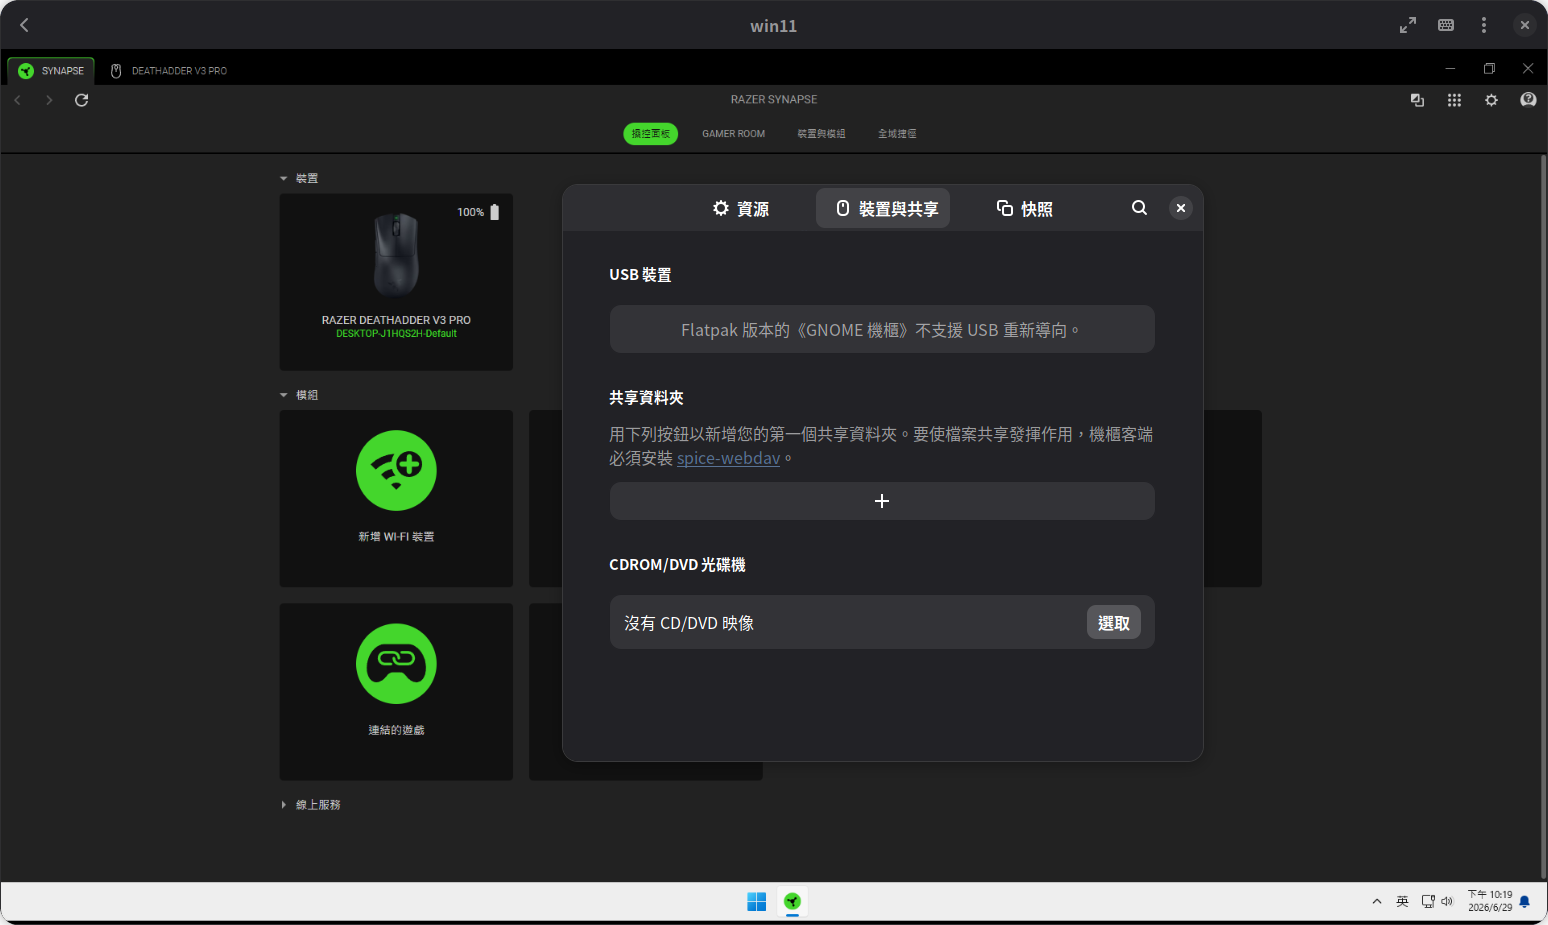
Task: Click the RAZER SYNAPSE title text
Action: coord(774,100)
